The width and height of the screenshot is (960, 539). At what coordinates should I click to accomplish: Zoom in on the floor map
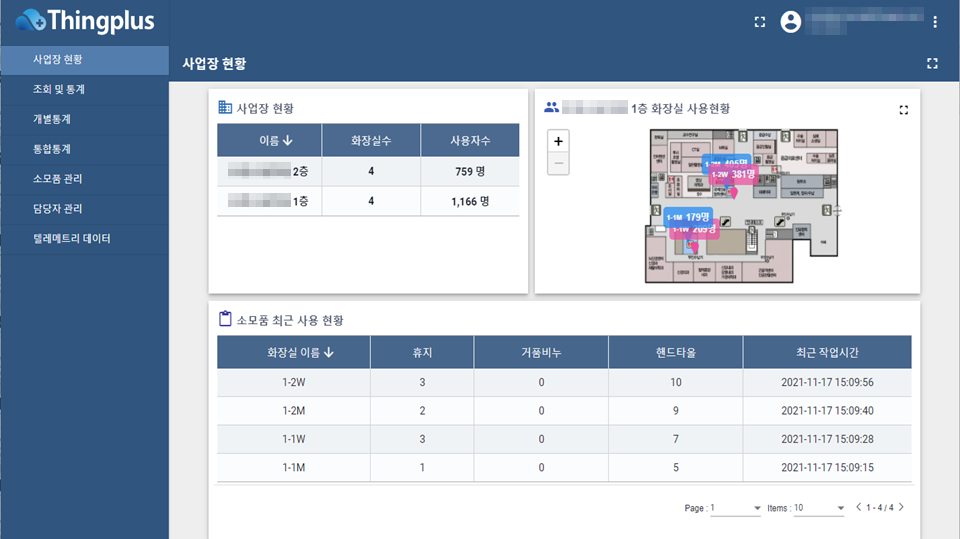coord(558,141)
